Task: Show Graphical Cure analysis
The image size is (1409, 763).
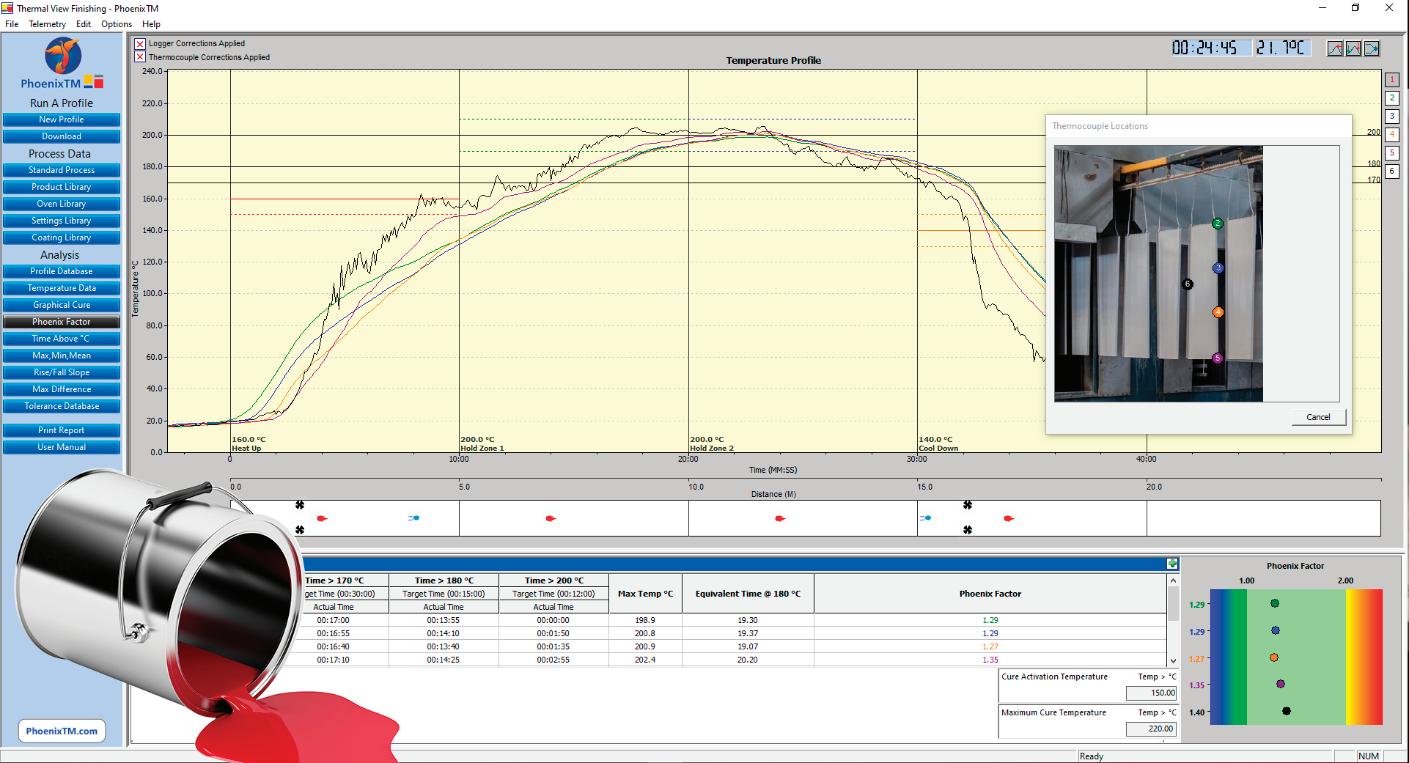Action: (x=62, y=305)
